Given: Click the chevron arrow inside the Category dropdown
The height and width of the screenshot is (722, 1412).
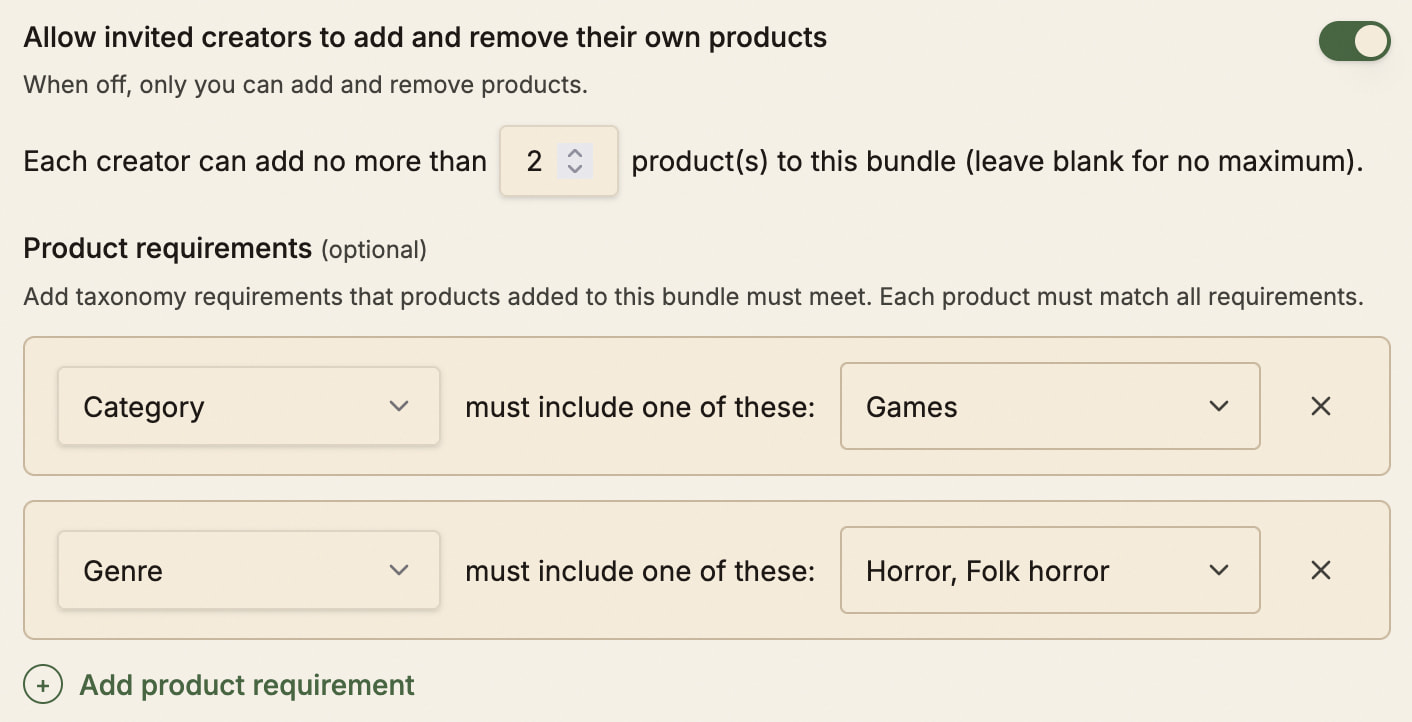Looking at the screenshot, I should tap(399, 406).
